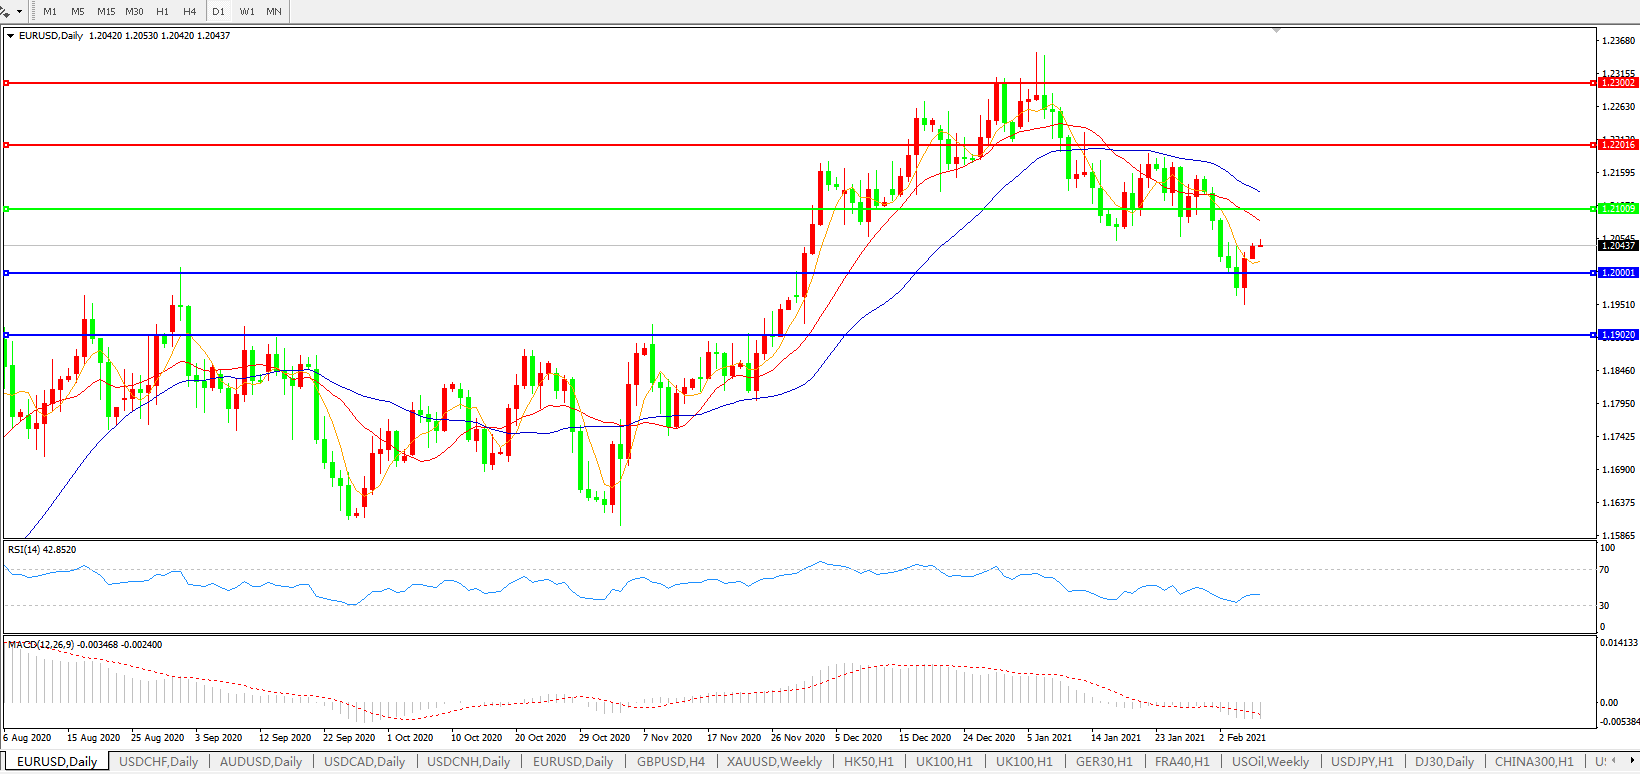Click the gray chart shift triangle marker
Screen dimensions: 1640x774
[x=1276, y=31]
